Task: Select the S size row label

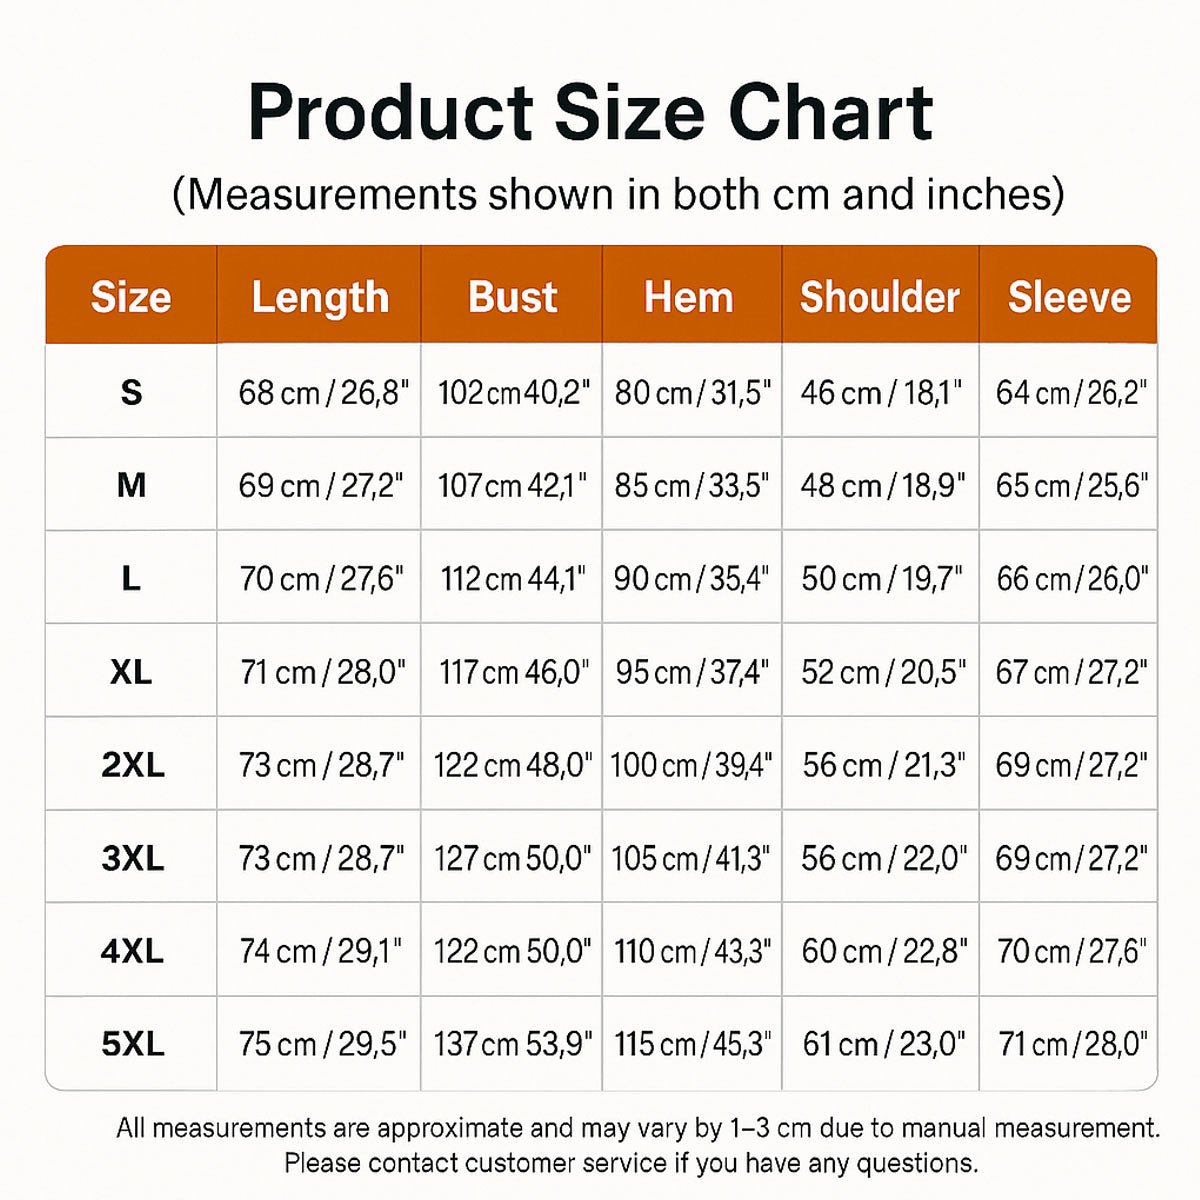Action: [x=131, y=392]
